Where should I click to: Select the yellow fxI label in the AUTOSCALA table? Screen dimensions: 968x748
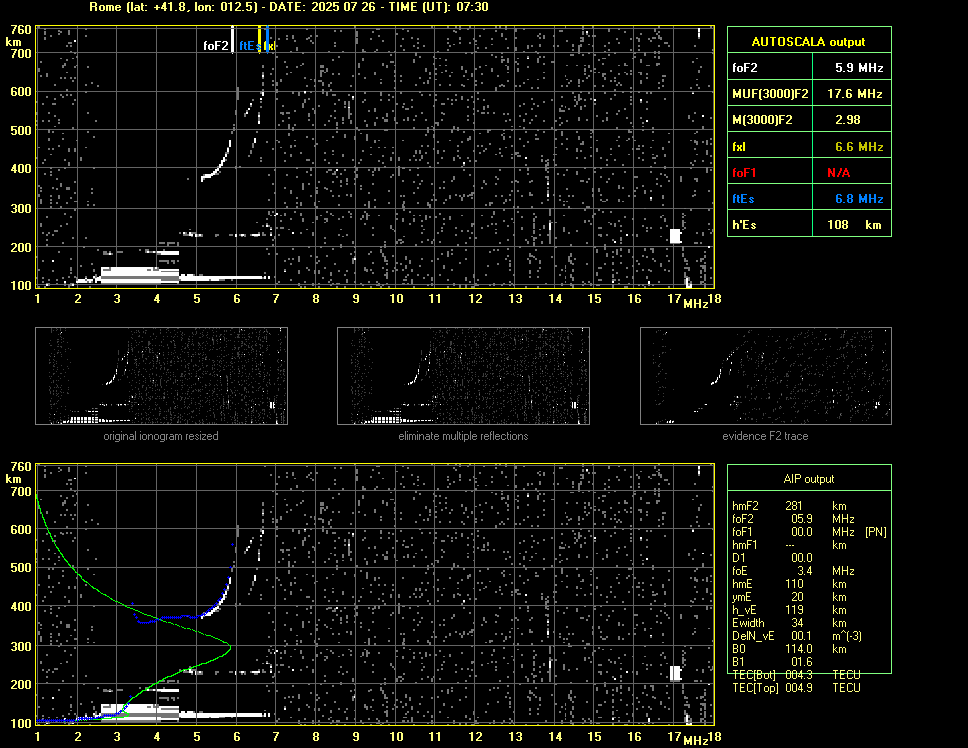pos(739,147)
